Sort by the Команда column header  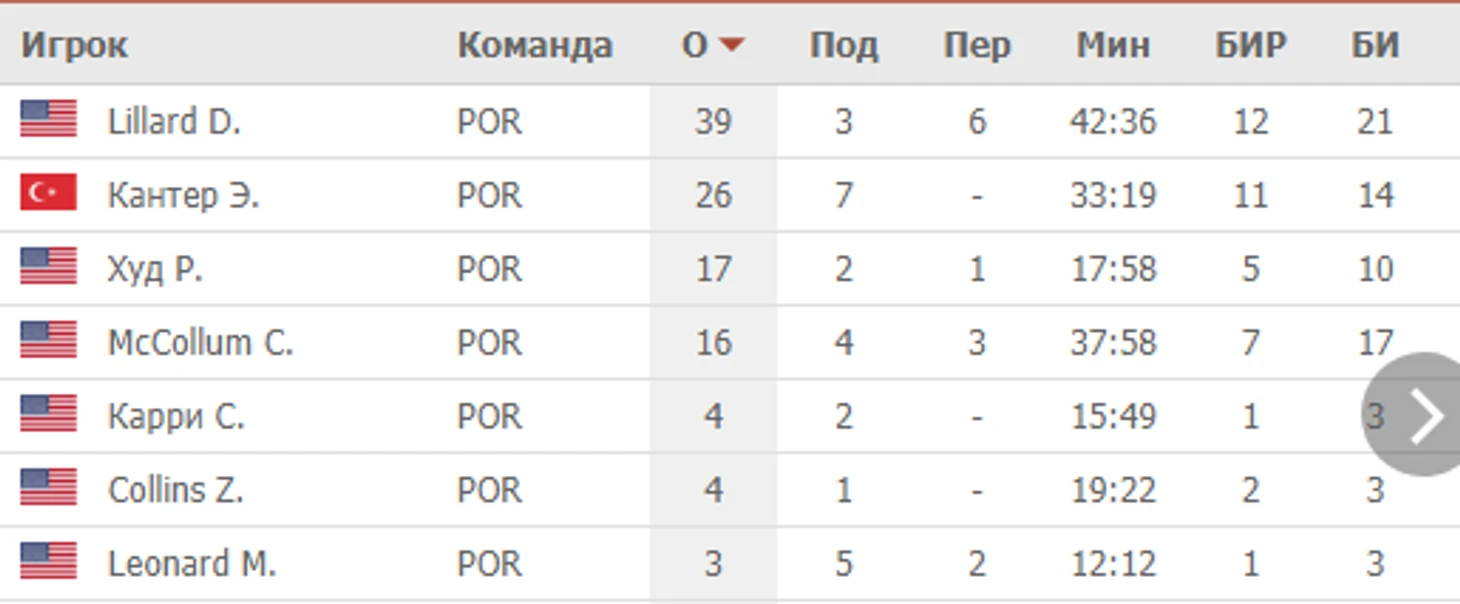coord(535,46)
